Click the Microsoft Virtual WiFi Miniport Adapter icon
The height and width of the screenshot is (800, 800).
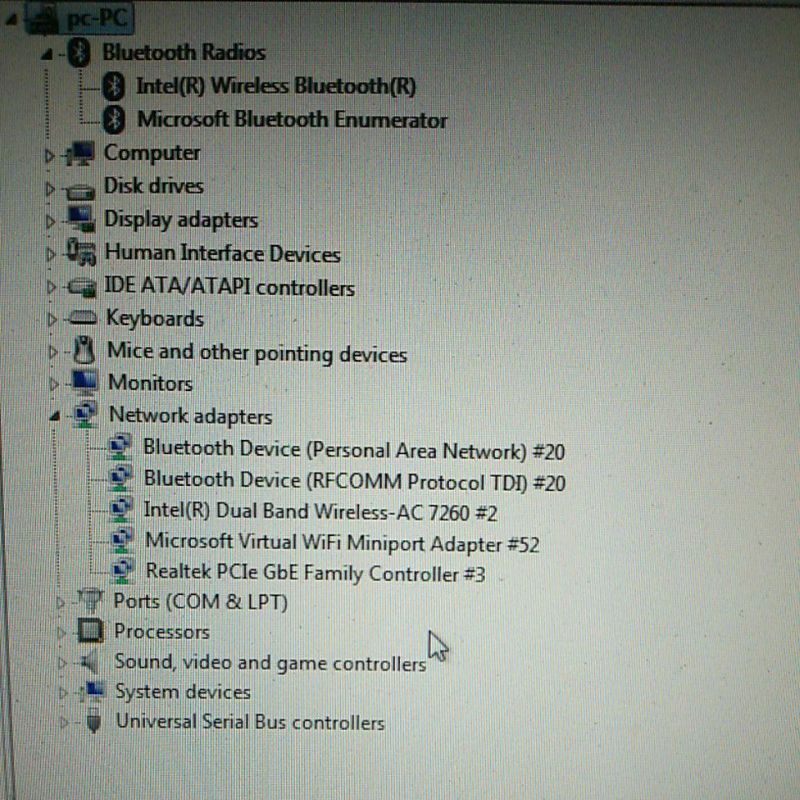point(122,541)
